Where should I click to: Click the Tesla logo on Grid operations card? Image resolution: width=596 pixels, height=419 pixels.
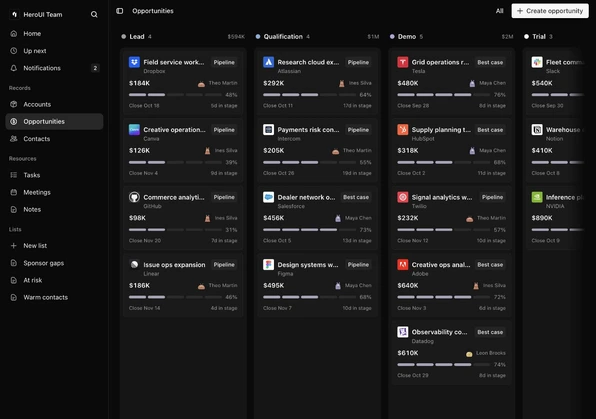click(x=403, y=62)
